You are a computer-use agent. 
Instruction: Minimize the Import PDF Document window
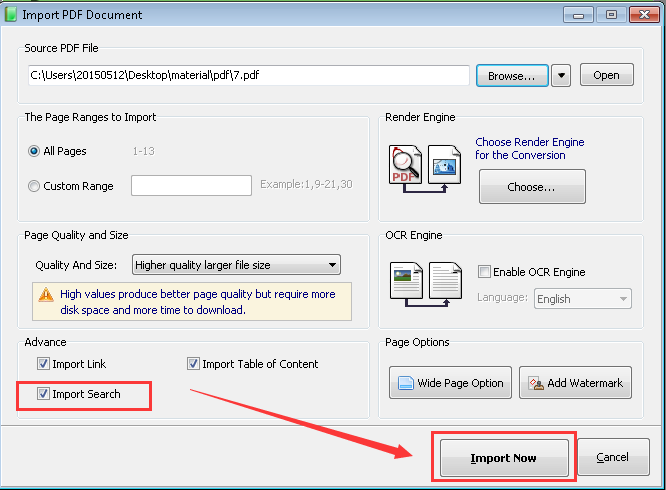coord(578,15)
